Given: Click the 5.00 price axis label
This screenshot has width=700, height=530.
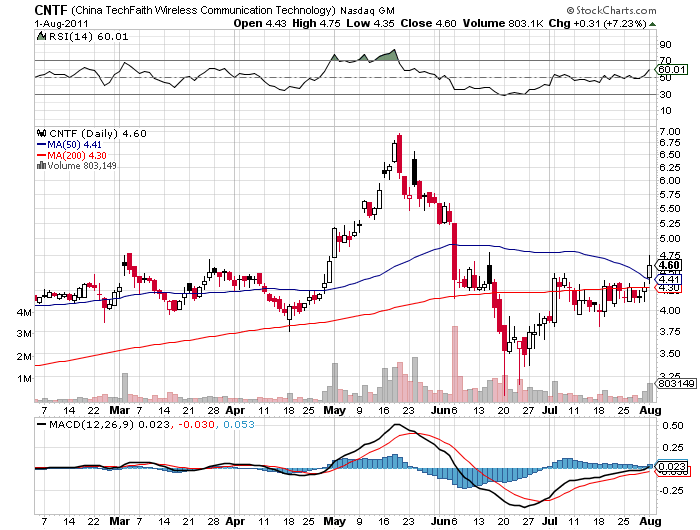Looking at the screenshot, I should pos(670,238).
